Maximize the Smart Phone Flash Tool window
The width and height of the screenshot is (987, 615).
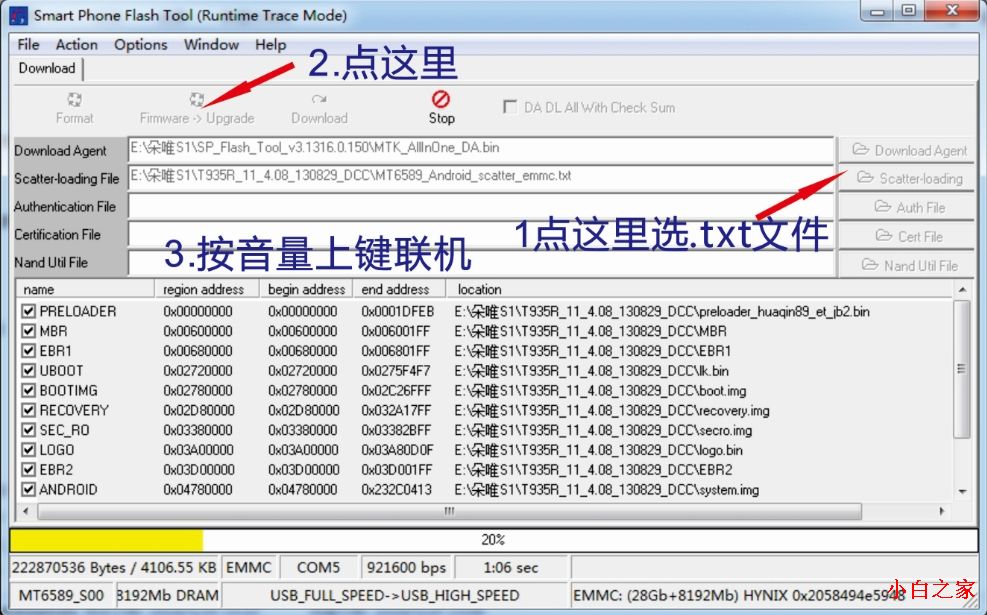909,11
